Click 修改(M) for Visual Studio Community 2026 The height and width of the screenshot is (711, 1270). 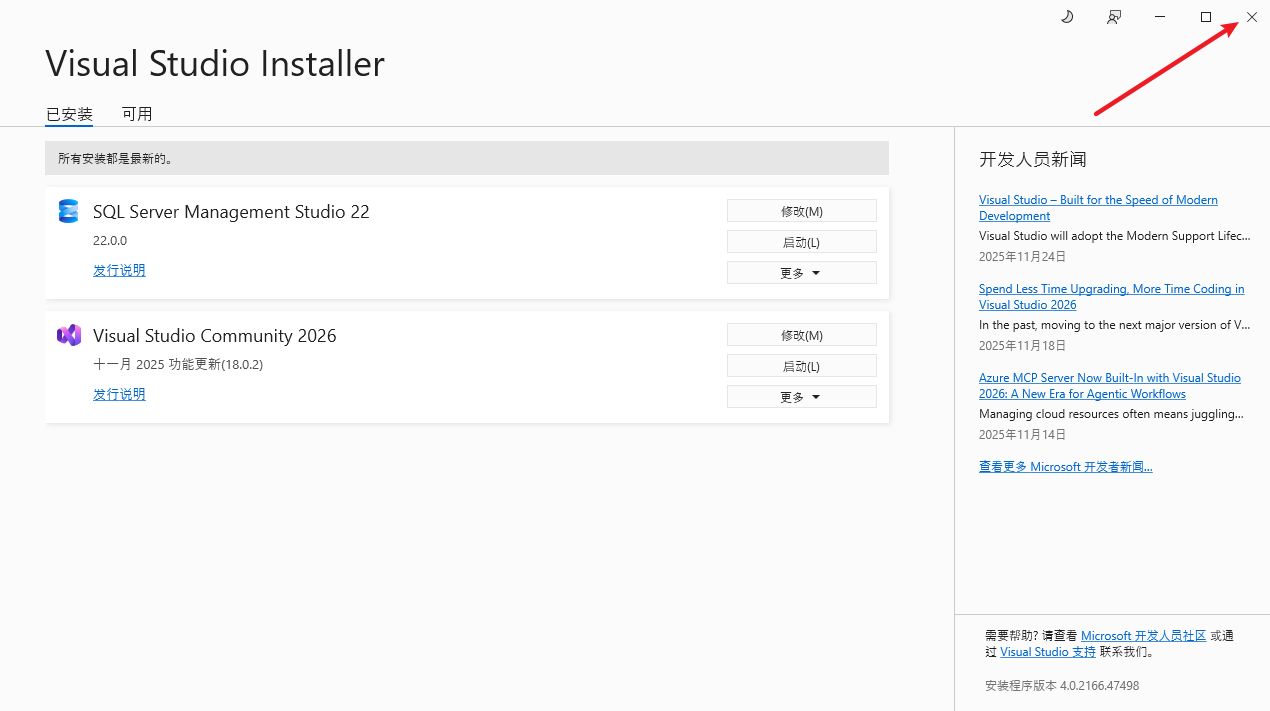tap(801, 335)
